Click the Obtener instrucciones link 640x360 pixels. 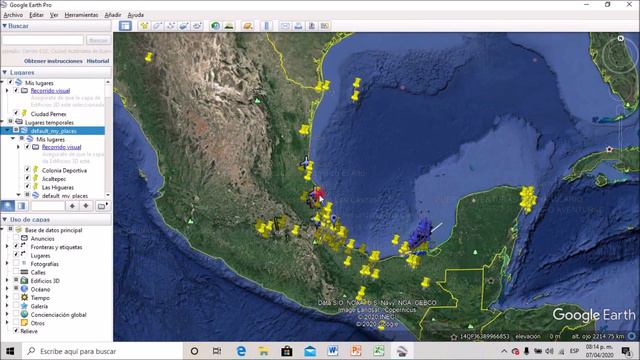tap(53, 61)
